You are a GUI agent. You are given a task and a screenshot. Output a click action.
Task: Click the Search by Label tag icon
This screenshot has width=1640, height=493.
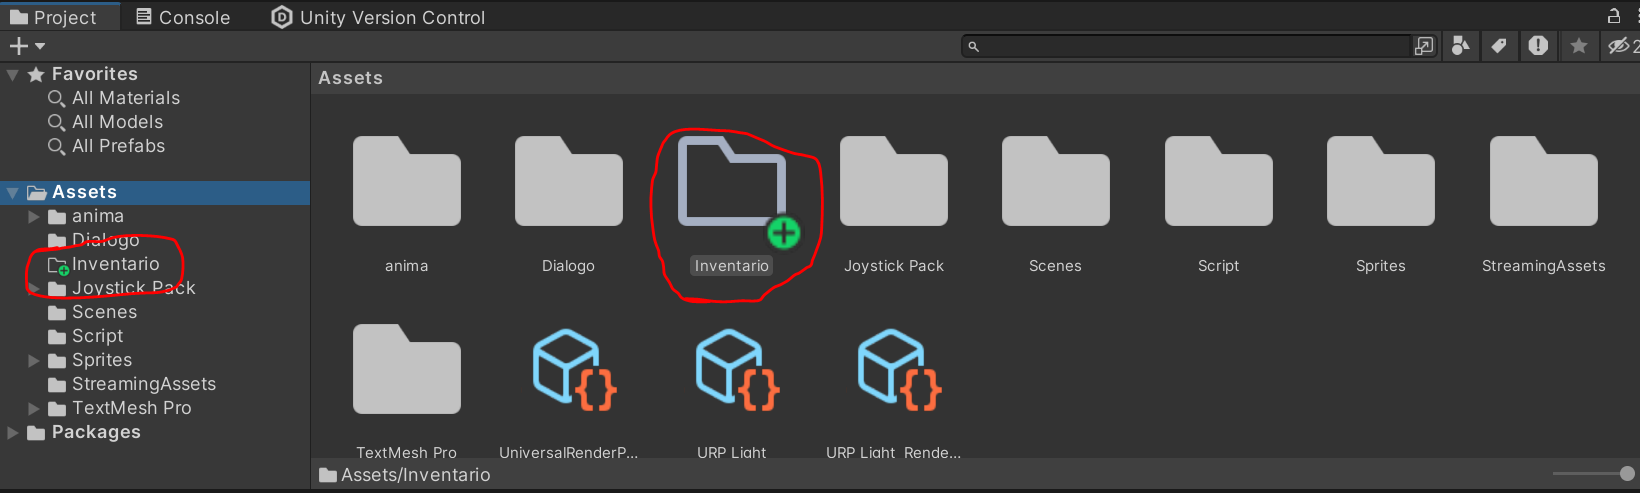tap(1498, 46)
